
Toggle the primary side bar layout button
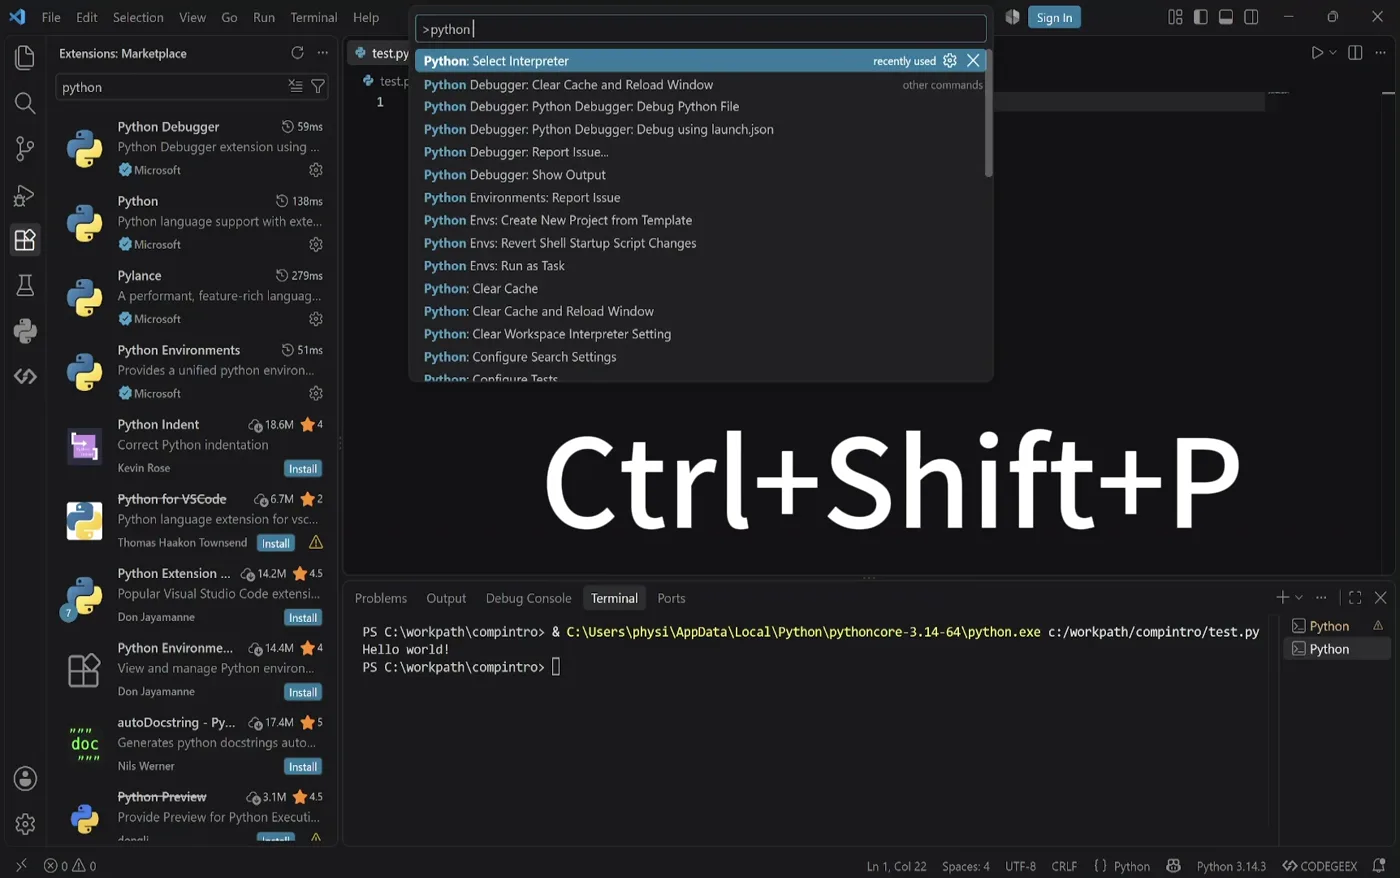click(1200, 17)
